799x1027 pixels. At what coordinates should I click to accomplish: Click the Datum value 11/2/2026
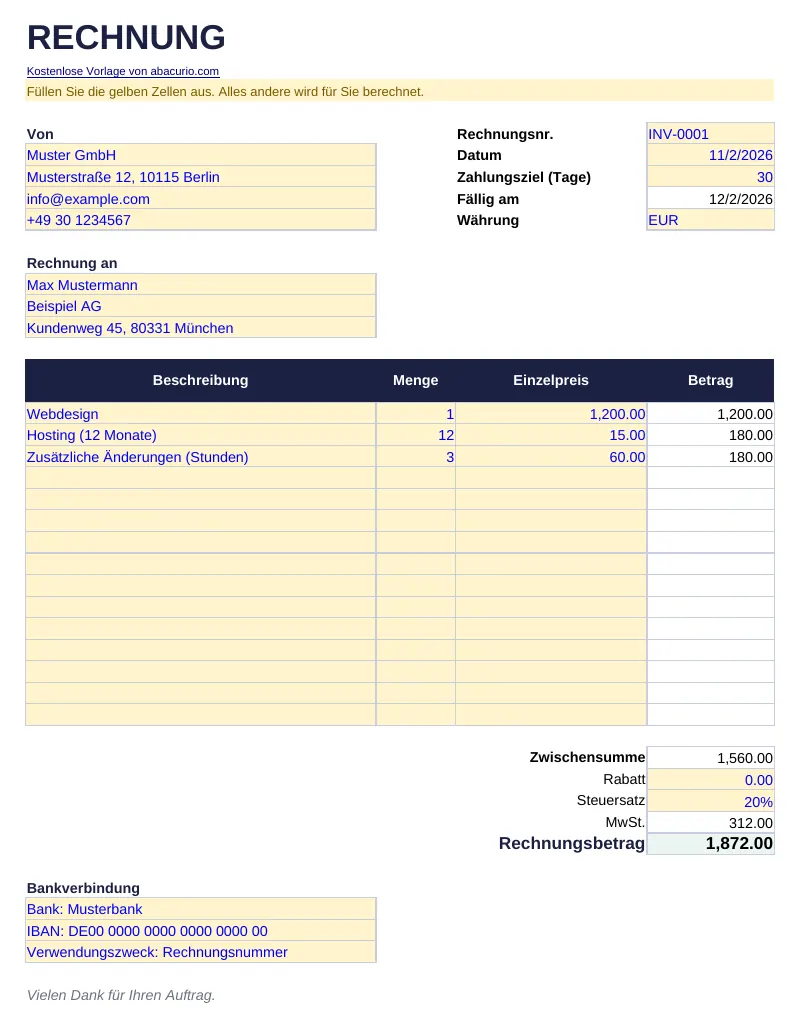(711, 155)
